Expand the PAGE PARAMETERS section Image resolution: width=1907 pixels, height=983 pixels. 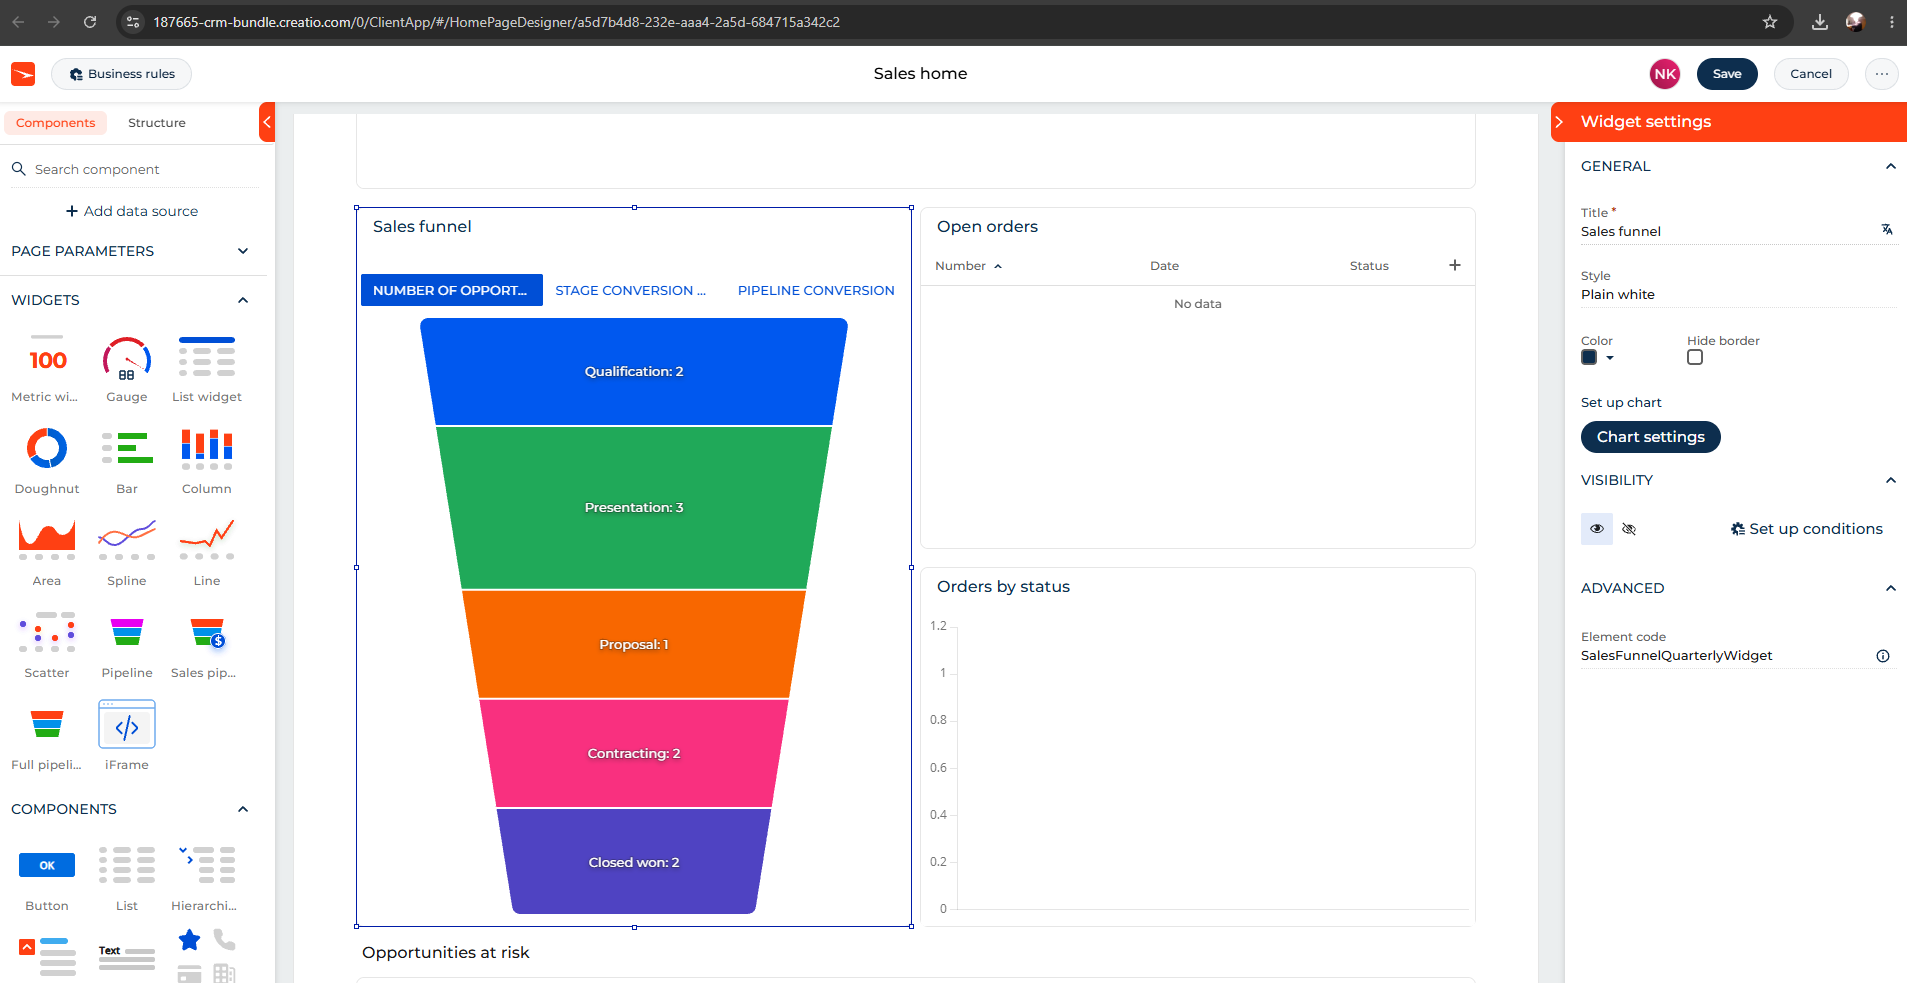pyautogui.click(x=243, y=251)
